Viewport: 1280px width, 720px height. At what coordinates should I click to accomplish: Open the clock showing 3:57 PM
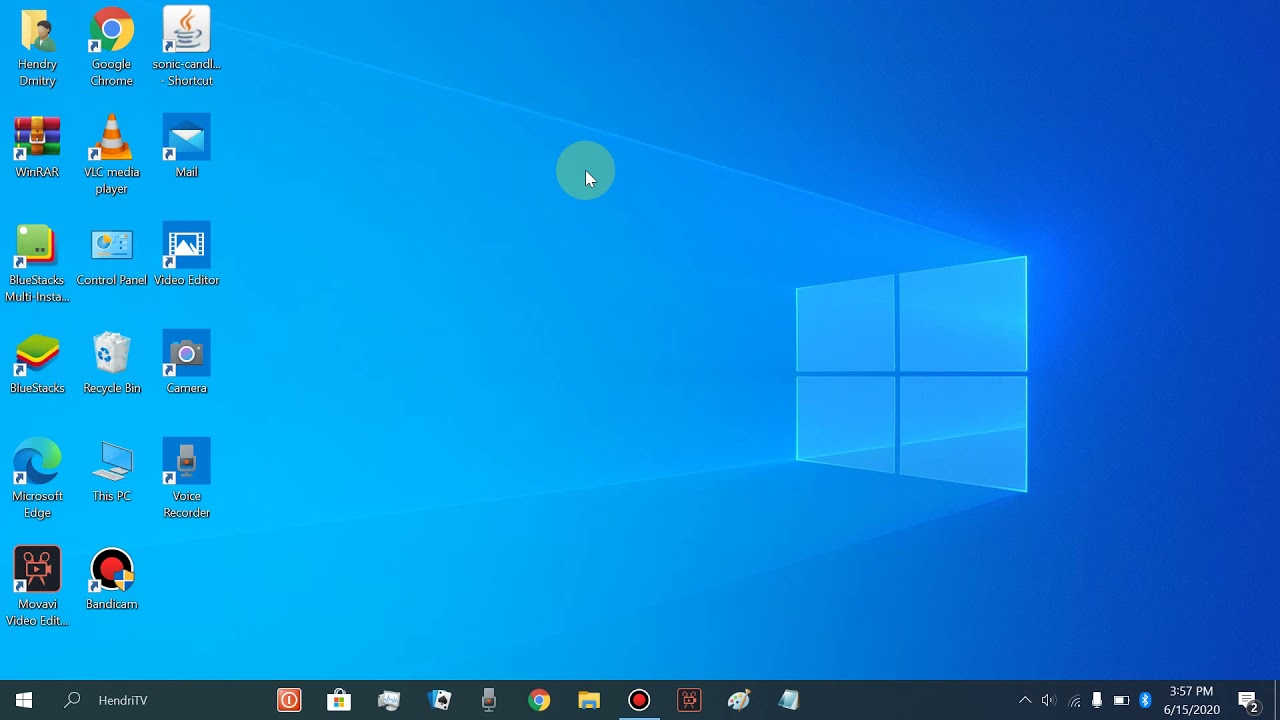click(1191, 700)
